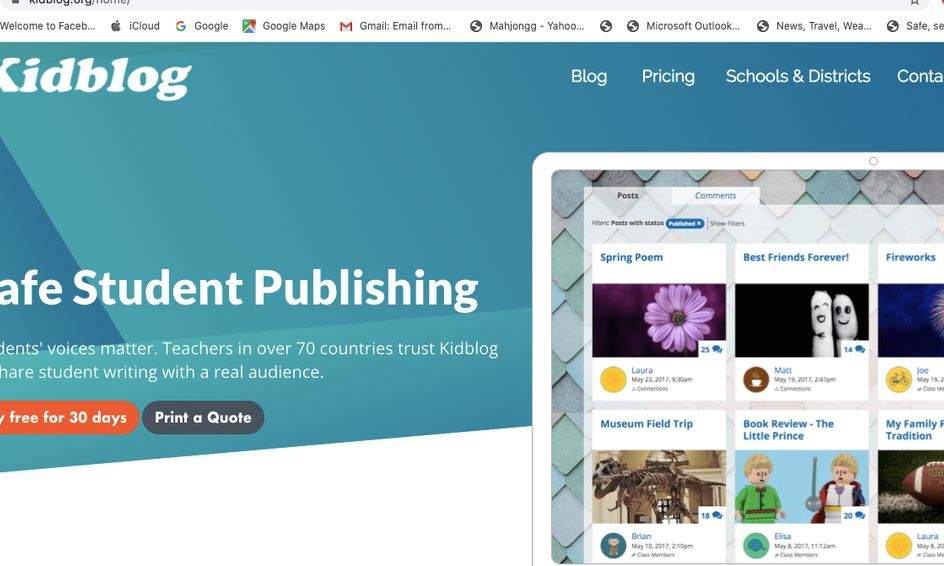The image size is (944, 566).
Task: Open the Fireworks post title
Action: coord(910,257)
